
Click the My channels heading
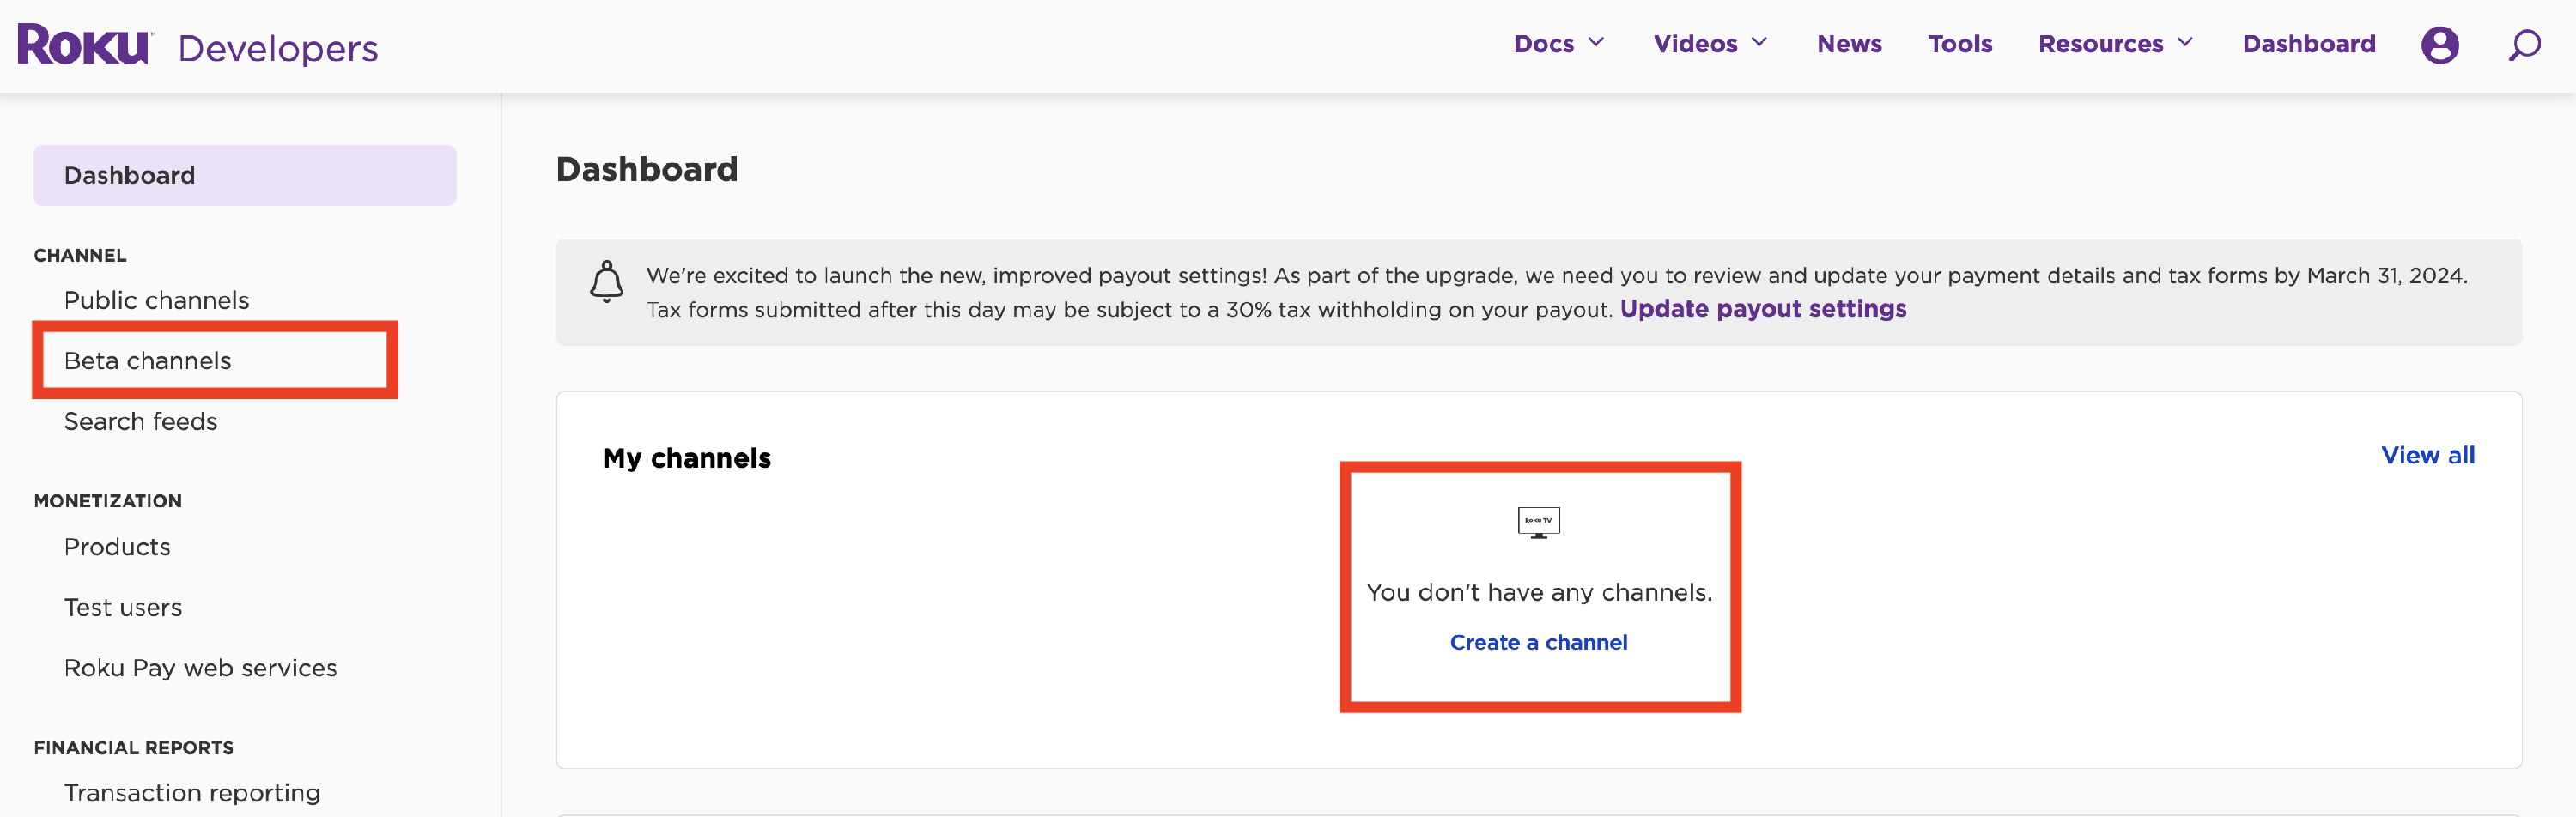[686, 458]
